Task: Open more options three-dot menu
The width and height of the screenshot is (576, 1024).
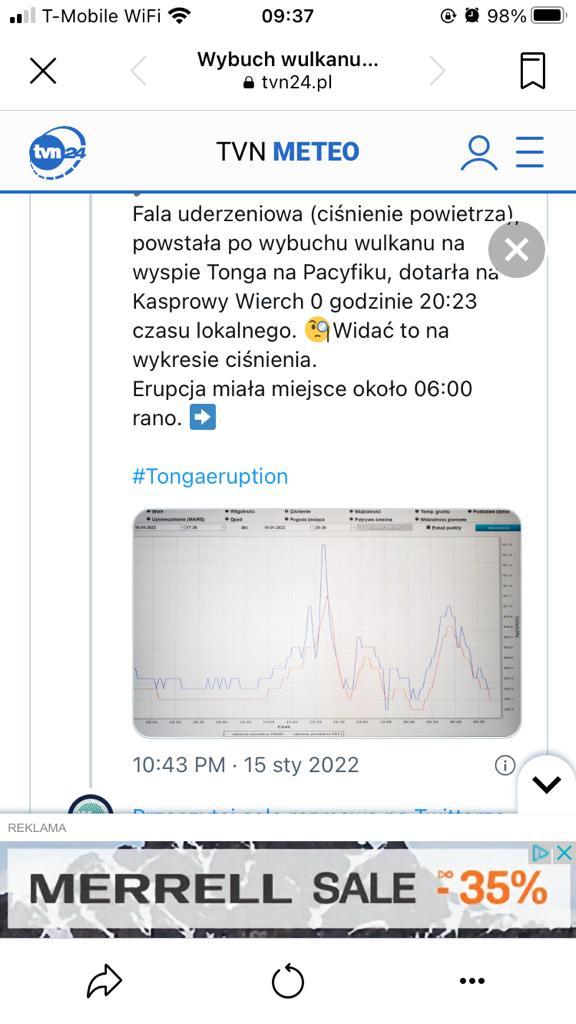Action: tap(472, 981)
